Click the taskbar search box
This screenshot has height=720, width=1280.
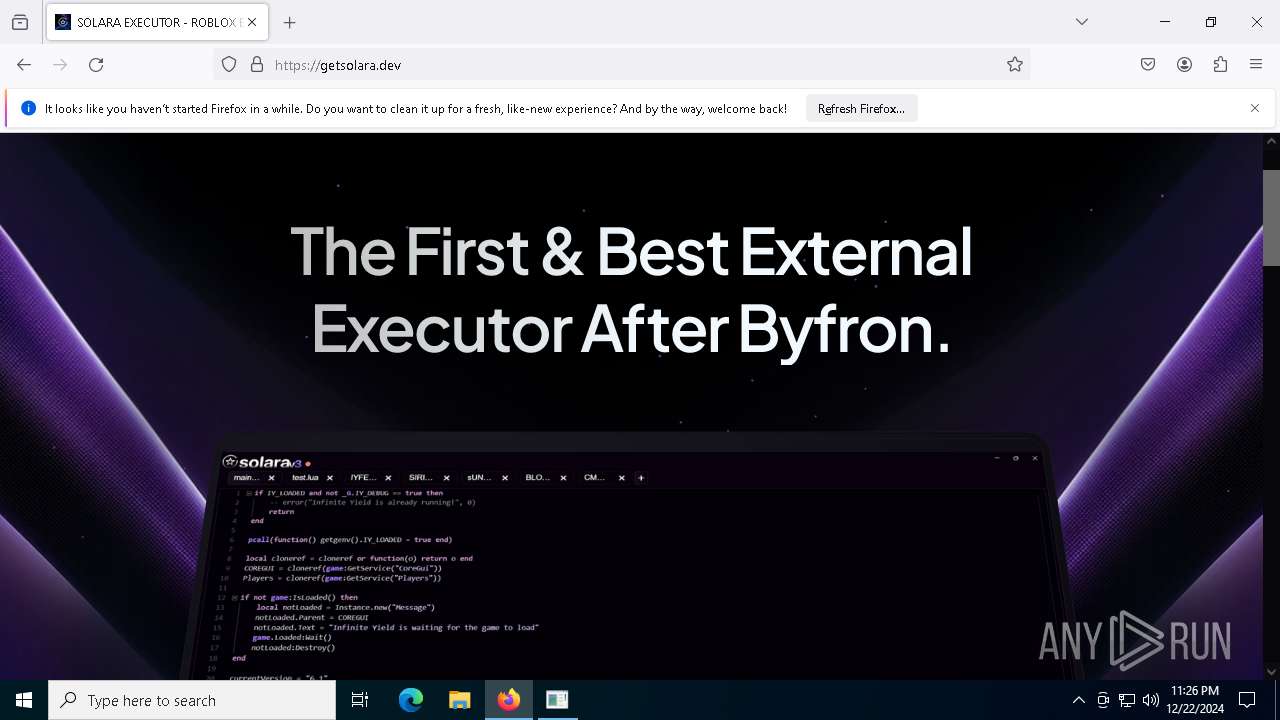[192, 700]
